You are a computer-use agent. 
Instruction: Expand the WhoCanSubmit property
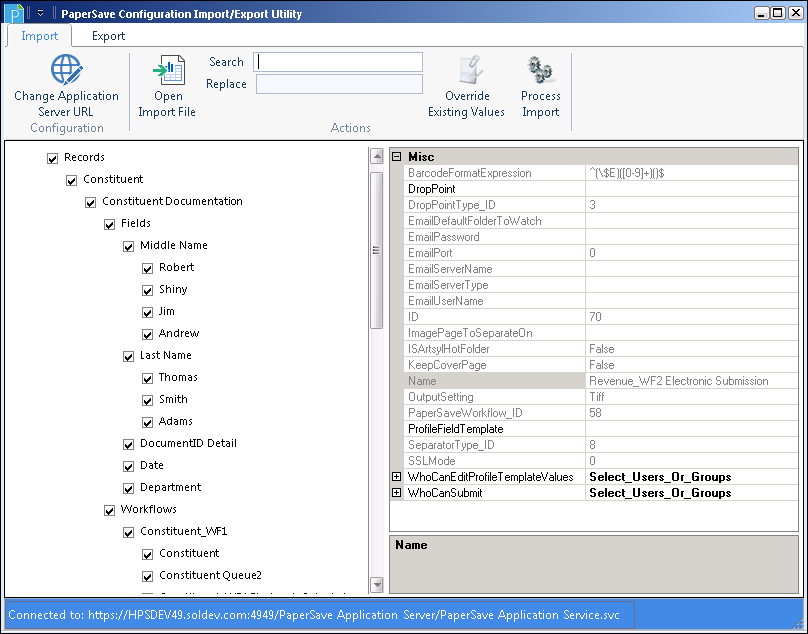(396, 493)
